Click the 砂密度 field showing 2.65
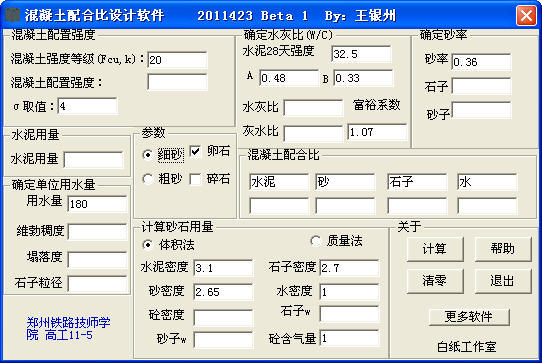The image size is (542, 363). [x=223, y=292]
